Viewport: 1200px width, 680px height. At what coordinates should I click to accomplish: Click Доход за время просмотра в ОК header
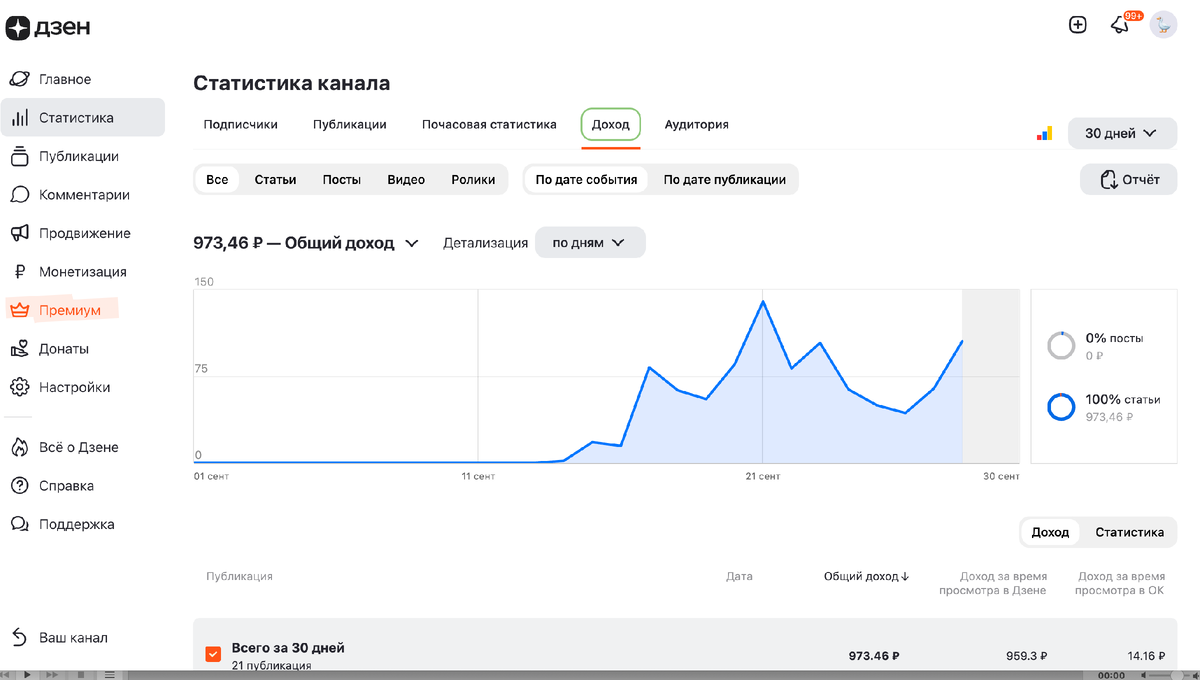click(1120, 583)
